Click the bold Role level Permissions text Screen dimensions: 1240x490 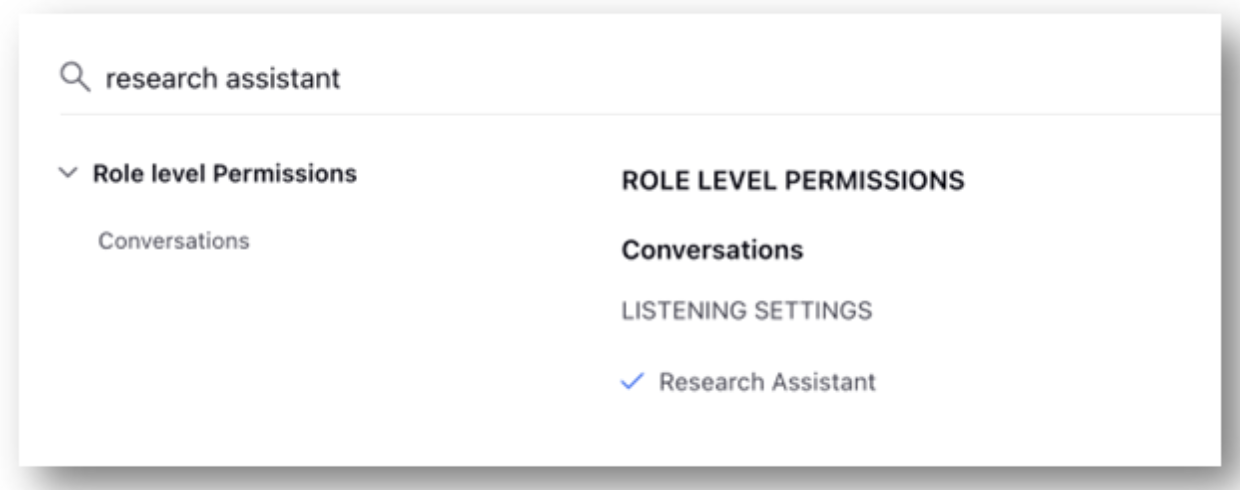point(224,173)
